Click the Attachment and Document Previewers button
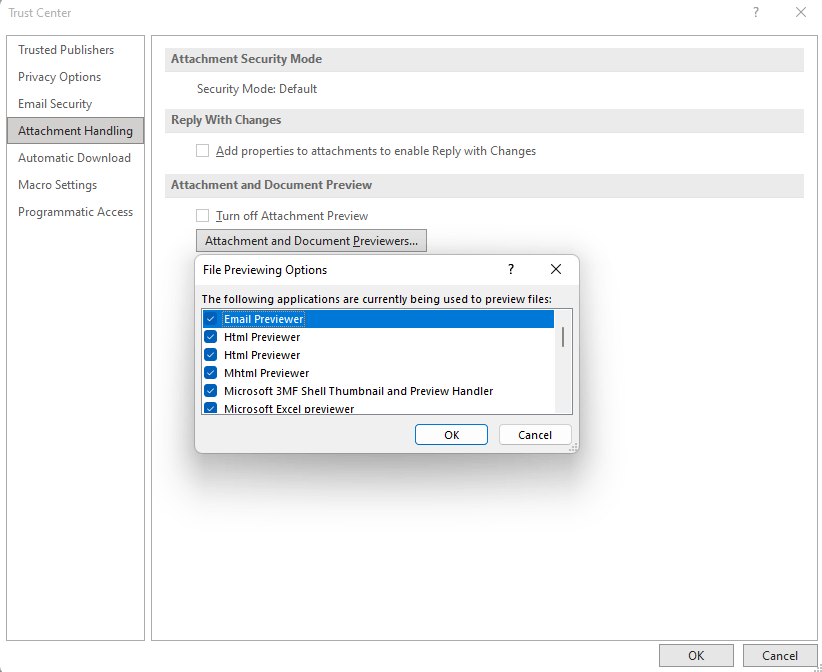This screenshot has height=672, width=822. pos(311,240)
